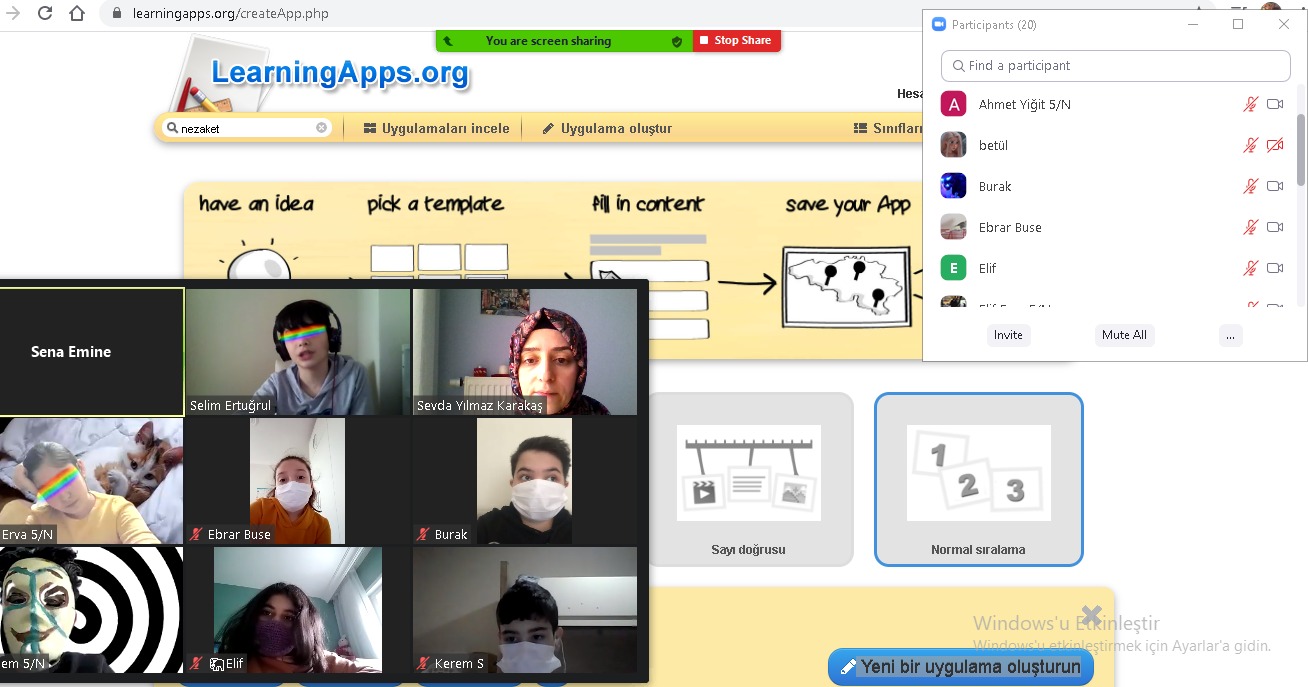Image resolution: width=1308 pixels, height=687 pixels.
Task: Click Elif muted microphone icon in Participants
Action: point(1250,268)
